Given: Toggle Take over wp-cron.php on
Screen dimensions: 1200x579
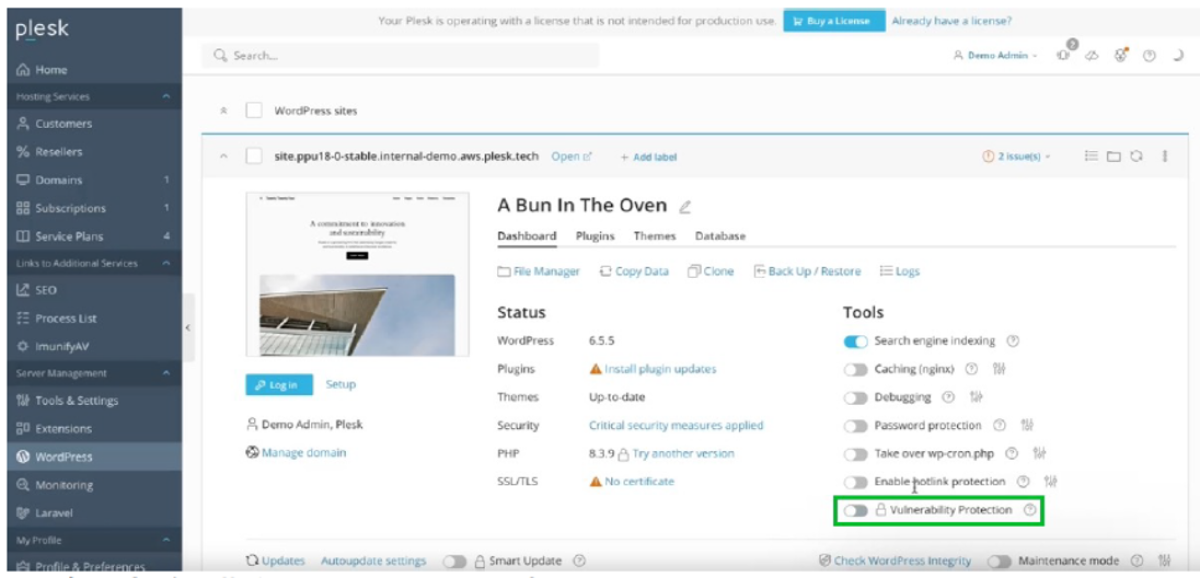Looking at the screenshot, I should [x=856, y=453].
